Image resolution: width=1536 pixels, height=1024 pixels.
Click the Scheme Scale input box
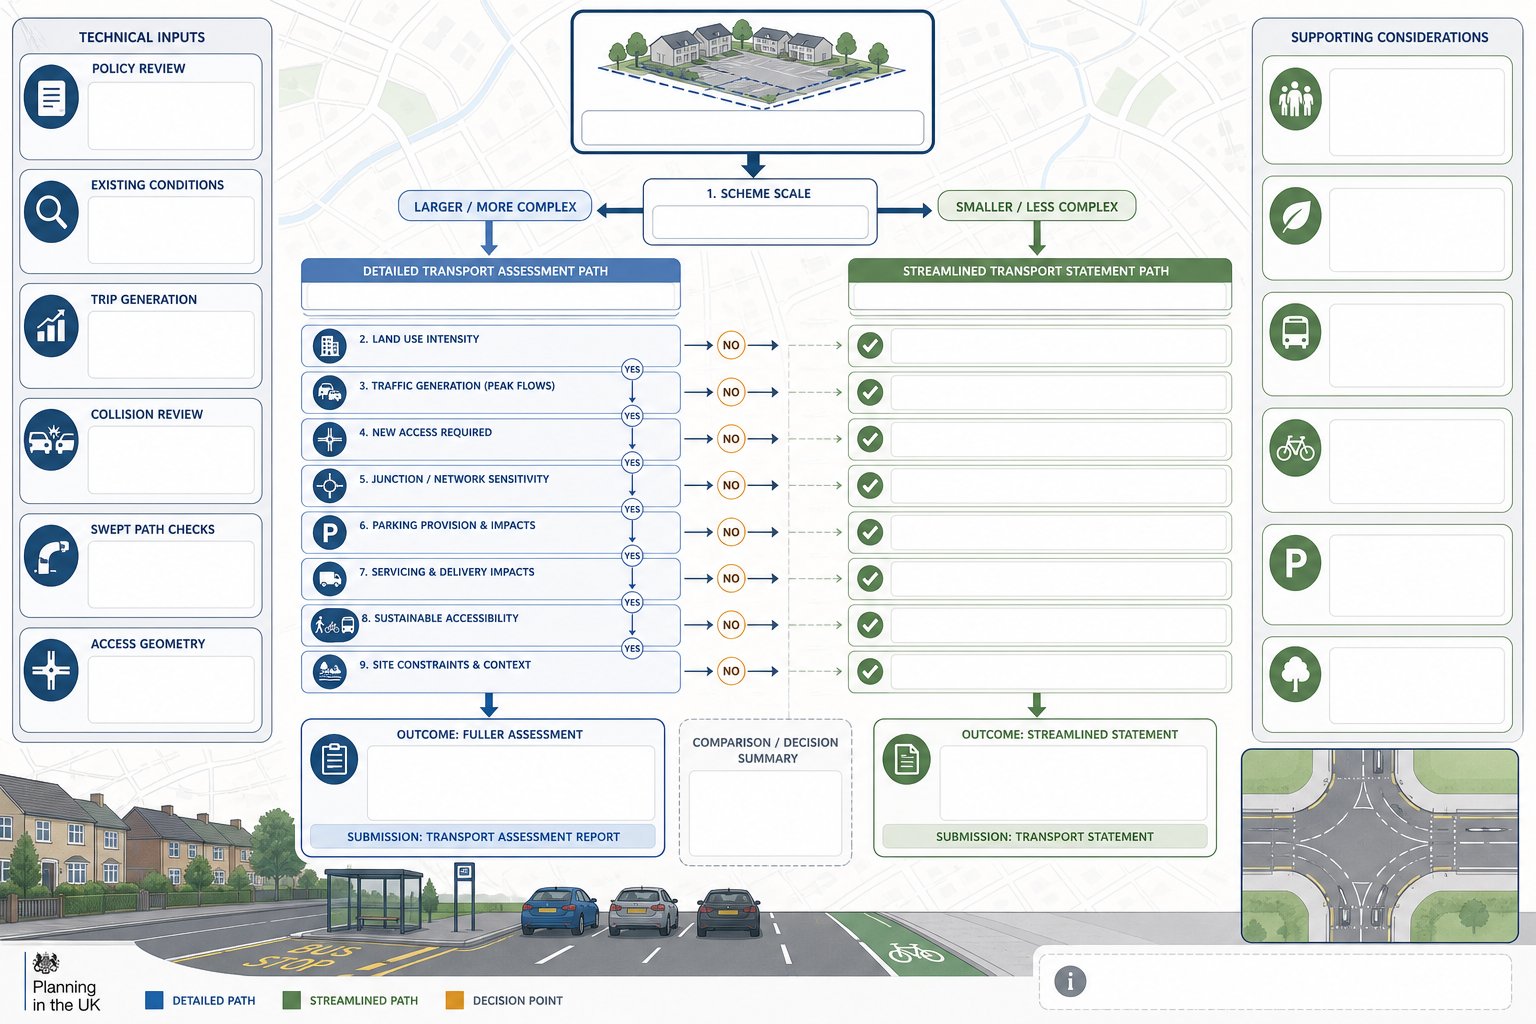[760, 222]
